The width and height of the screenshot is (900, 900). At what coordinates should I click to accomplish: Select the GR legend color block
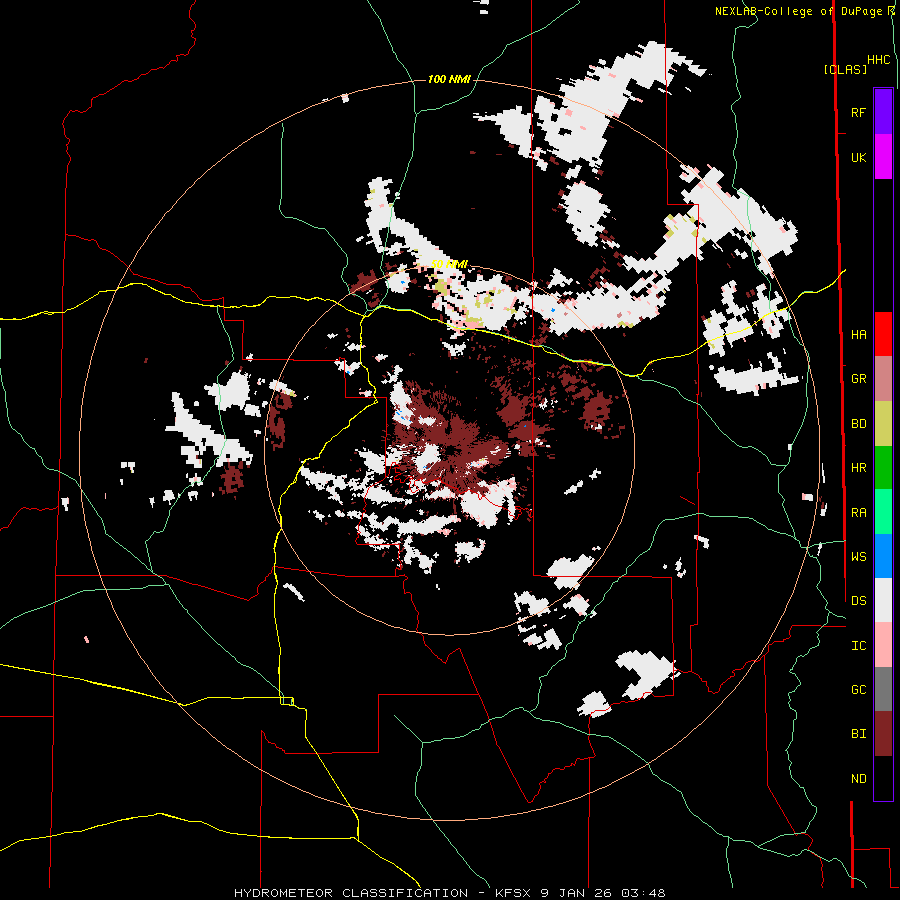(883, 379)
